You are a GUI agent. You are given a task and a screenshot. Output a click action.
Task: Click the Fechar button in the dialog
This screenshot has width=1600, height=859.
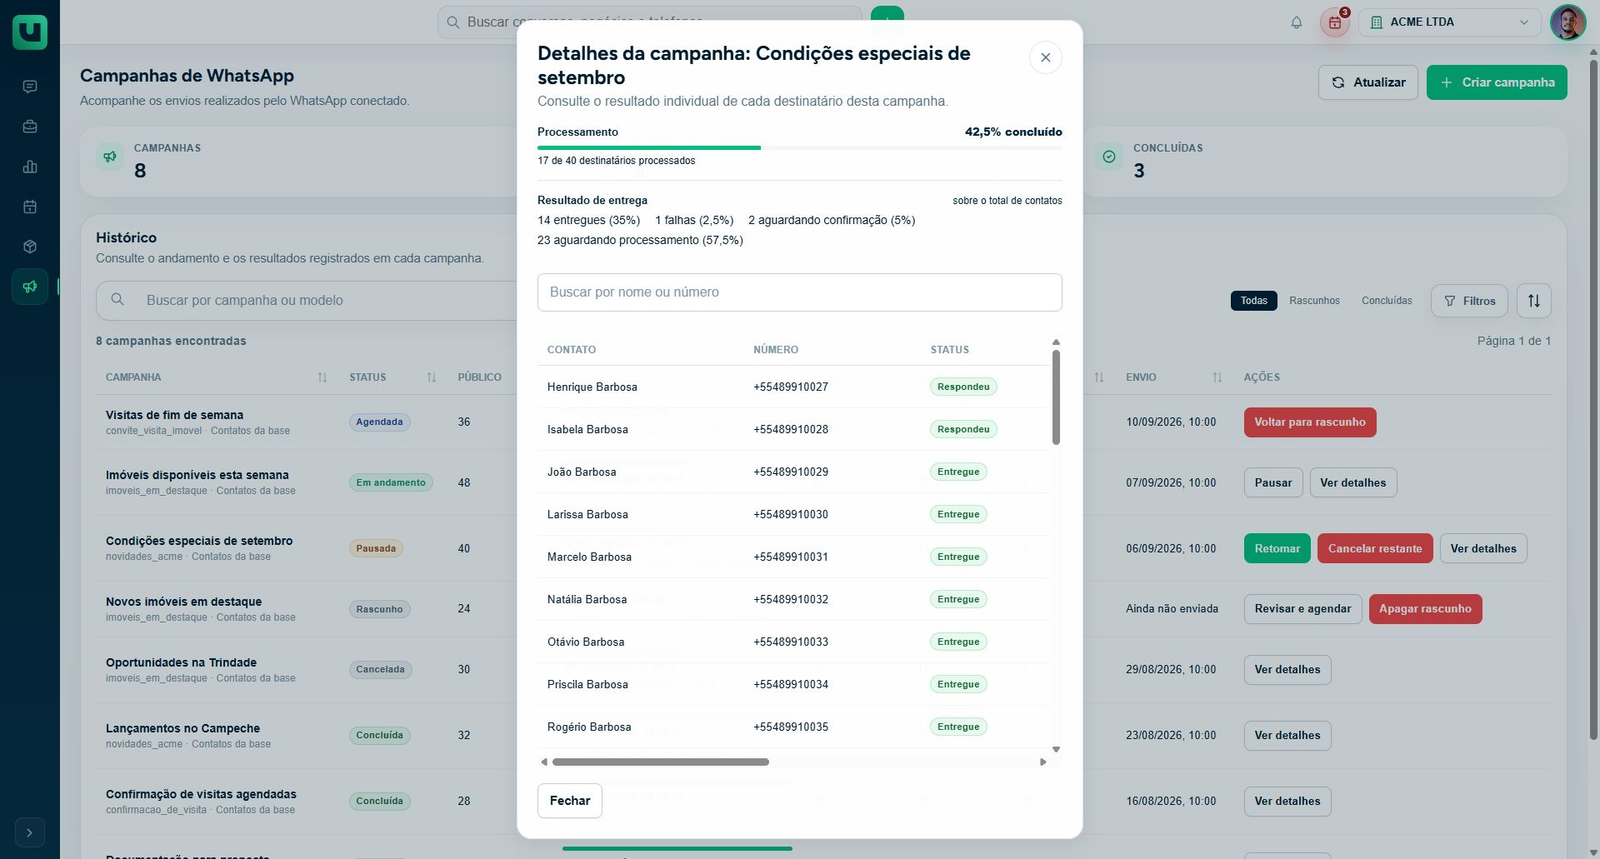(x=570, y=801)
